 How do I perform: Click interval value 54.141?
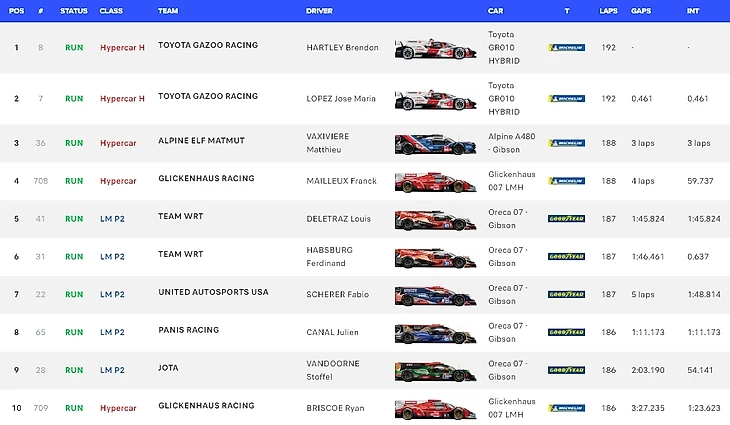pyautogui.click(x=700, y=370)
